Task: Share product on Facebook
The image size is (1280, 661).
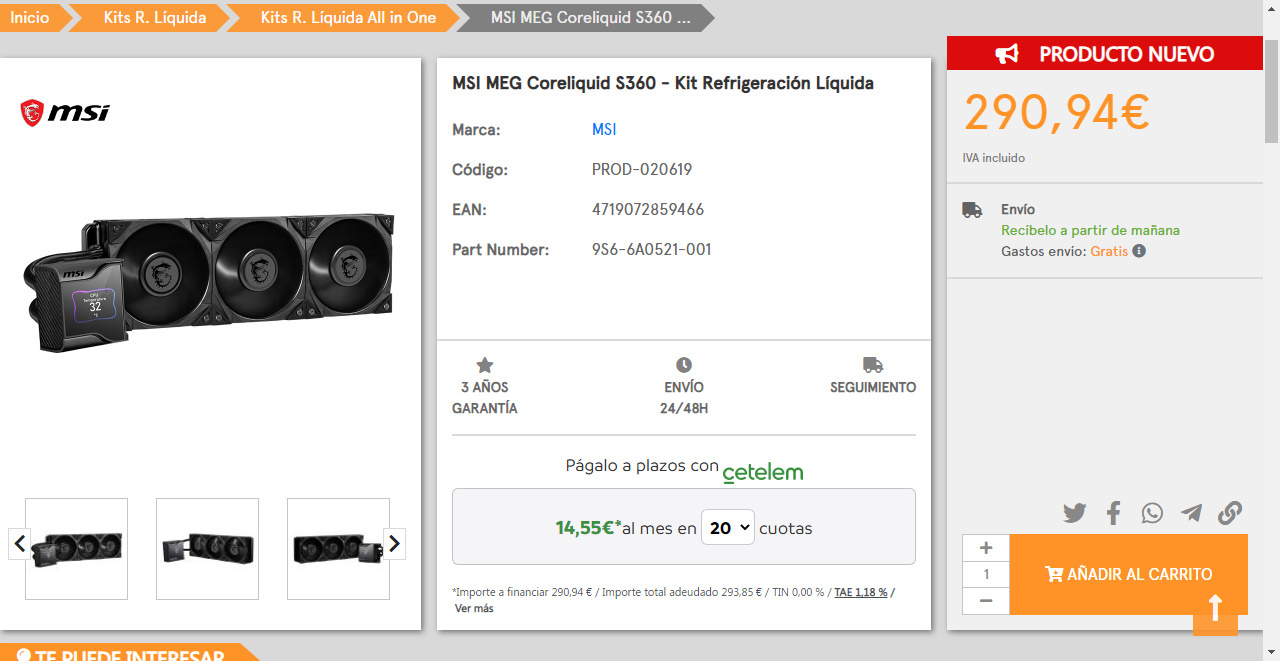Action: (1113, 514)
